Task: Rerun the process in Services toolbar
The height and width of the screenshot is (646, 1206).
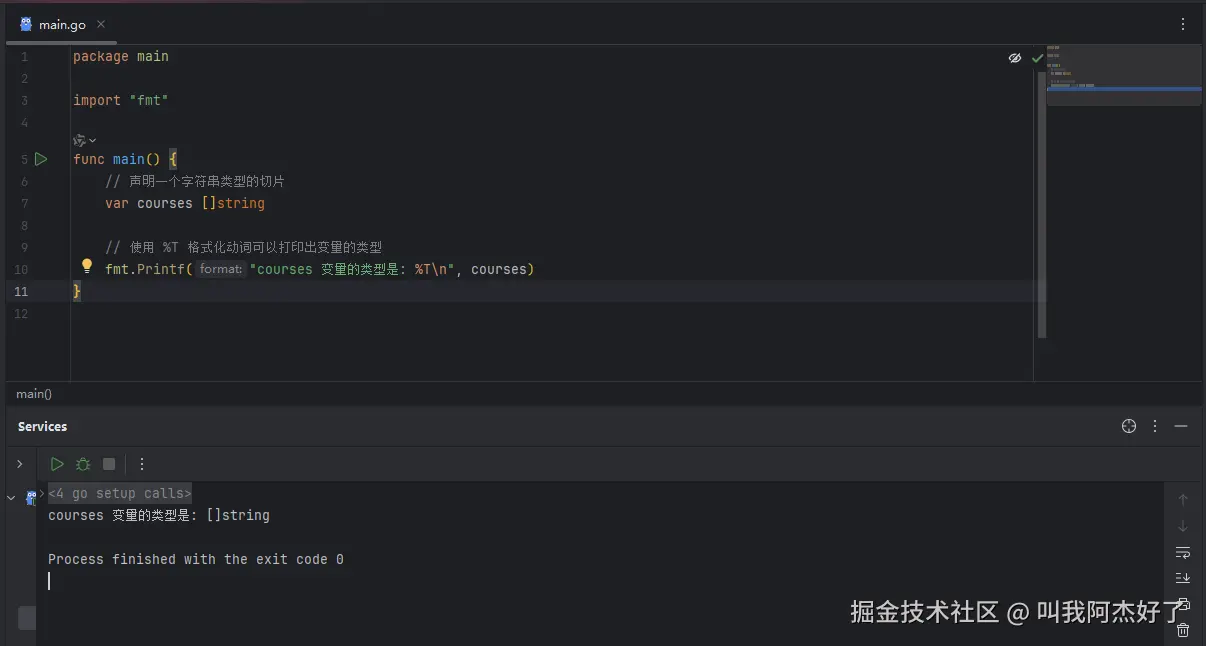Action: point(57,464)
